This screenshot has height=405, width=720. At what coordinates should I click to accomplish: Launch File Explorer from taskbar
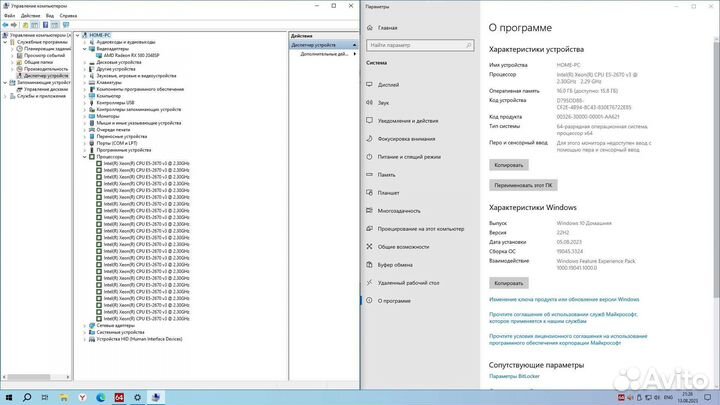[x=63, y=397]
